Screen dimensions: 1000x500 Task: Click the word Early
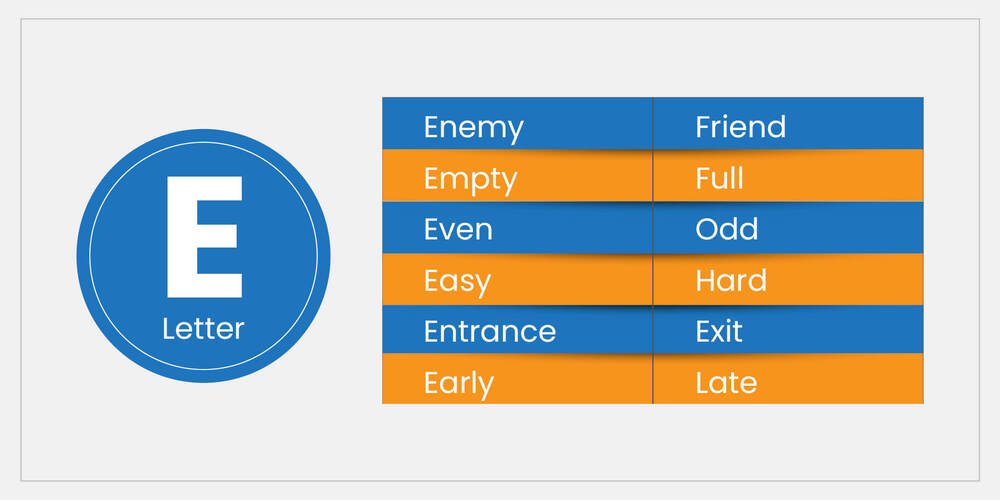click(458, 383)
